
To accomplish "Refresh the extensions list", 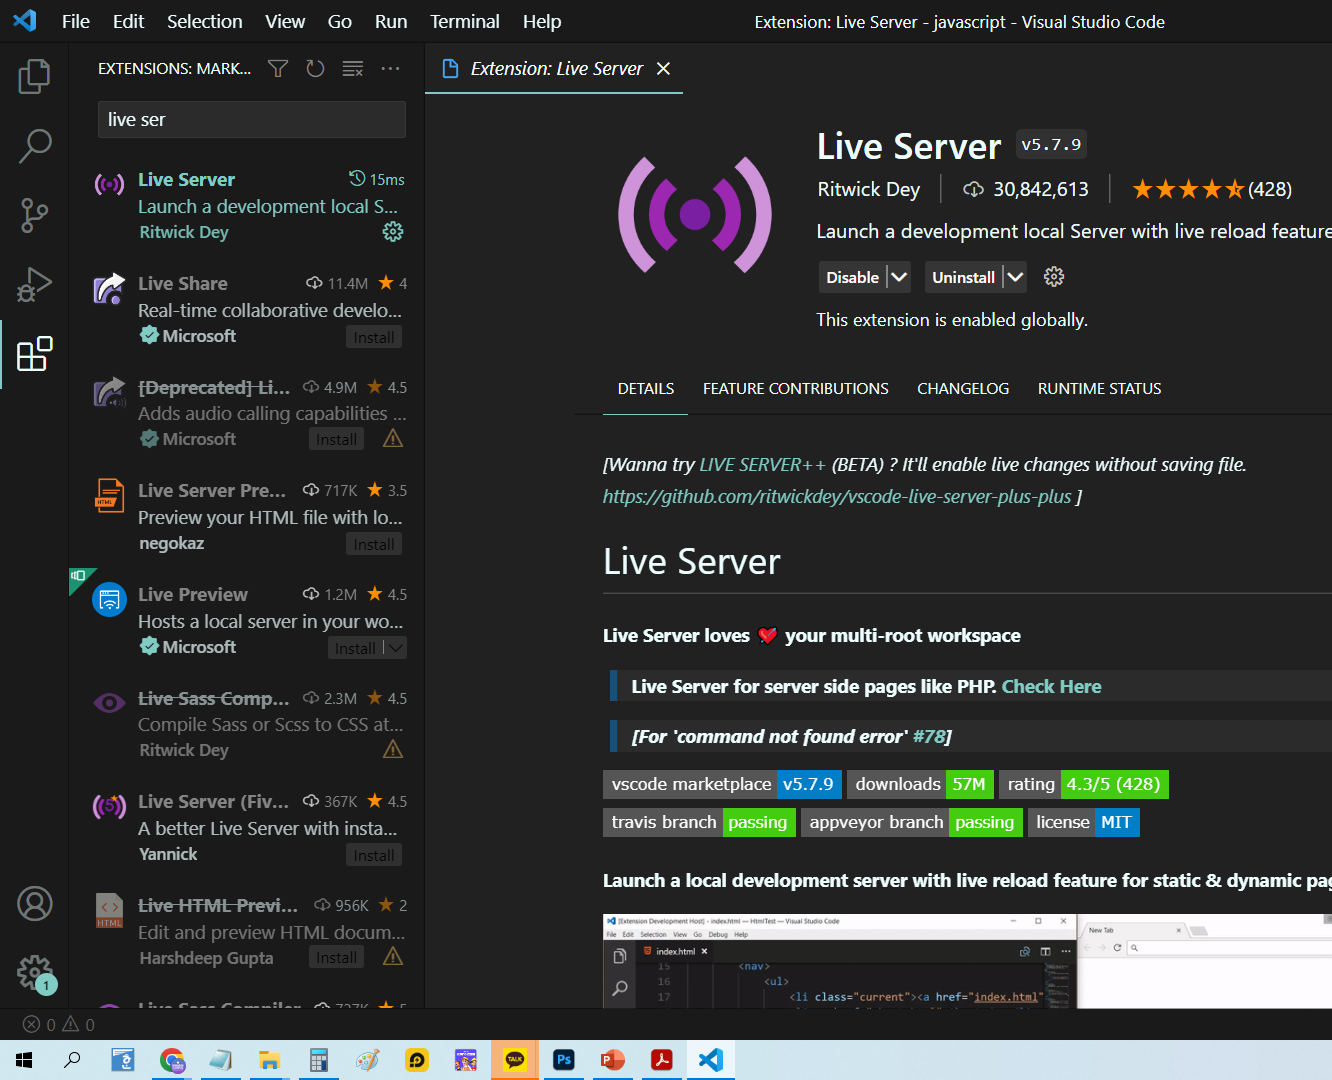I will coord(315,68).
